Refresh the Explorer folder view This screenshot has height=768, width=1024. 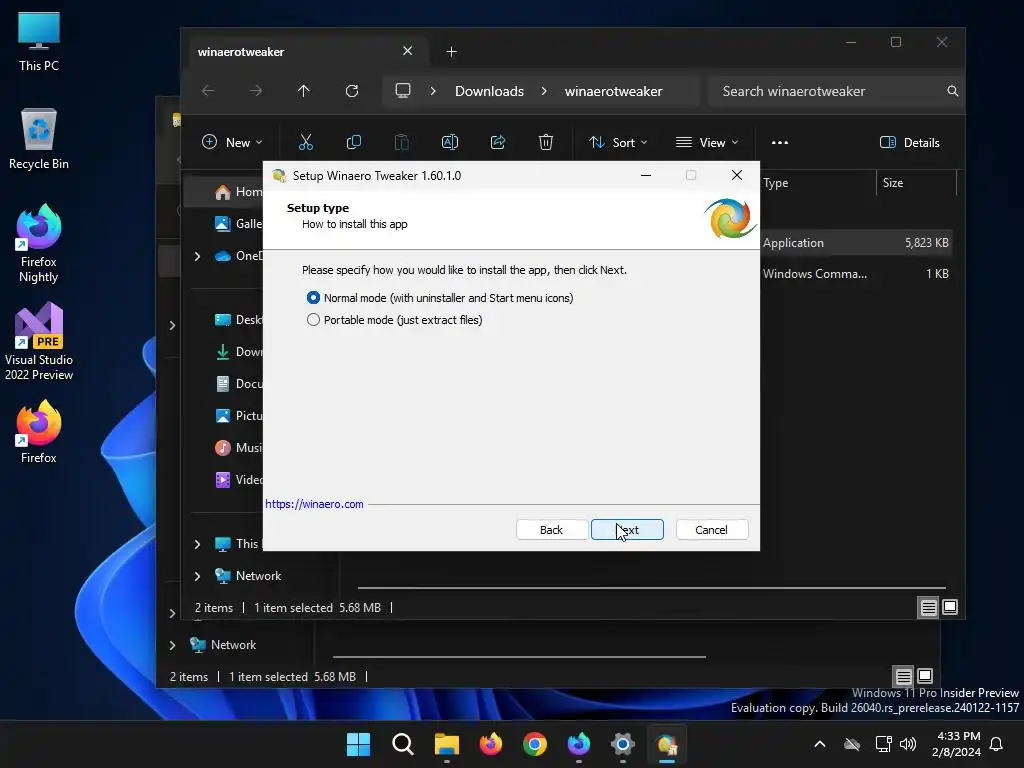tap(352, 91)
